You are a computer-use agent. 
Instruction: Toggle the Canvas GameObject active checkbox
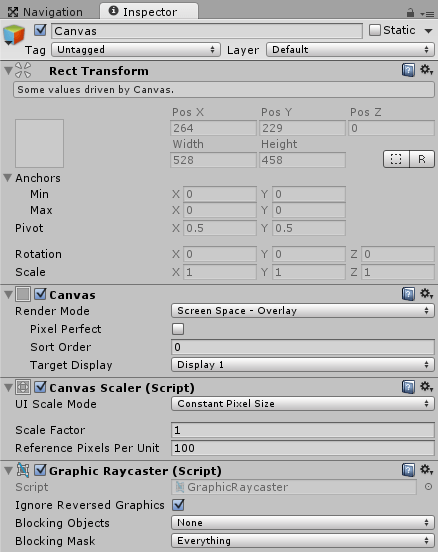tap(40, 30)
